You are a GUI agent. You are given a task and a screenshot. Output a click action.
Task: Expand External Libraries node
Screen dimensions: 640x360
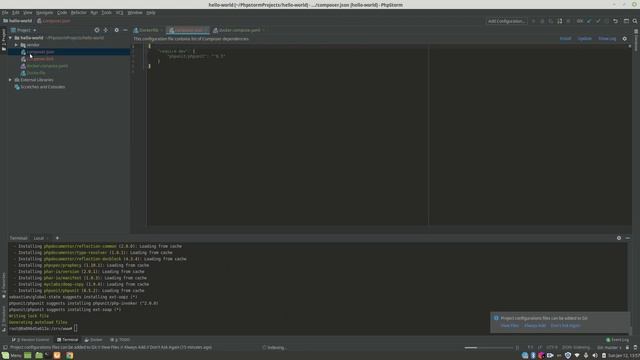coord(11,80)
